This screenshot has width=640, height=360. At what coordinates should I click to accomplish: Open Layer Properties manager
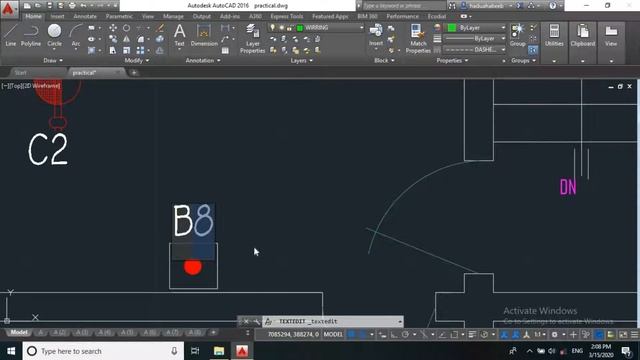pos(252,38)
